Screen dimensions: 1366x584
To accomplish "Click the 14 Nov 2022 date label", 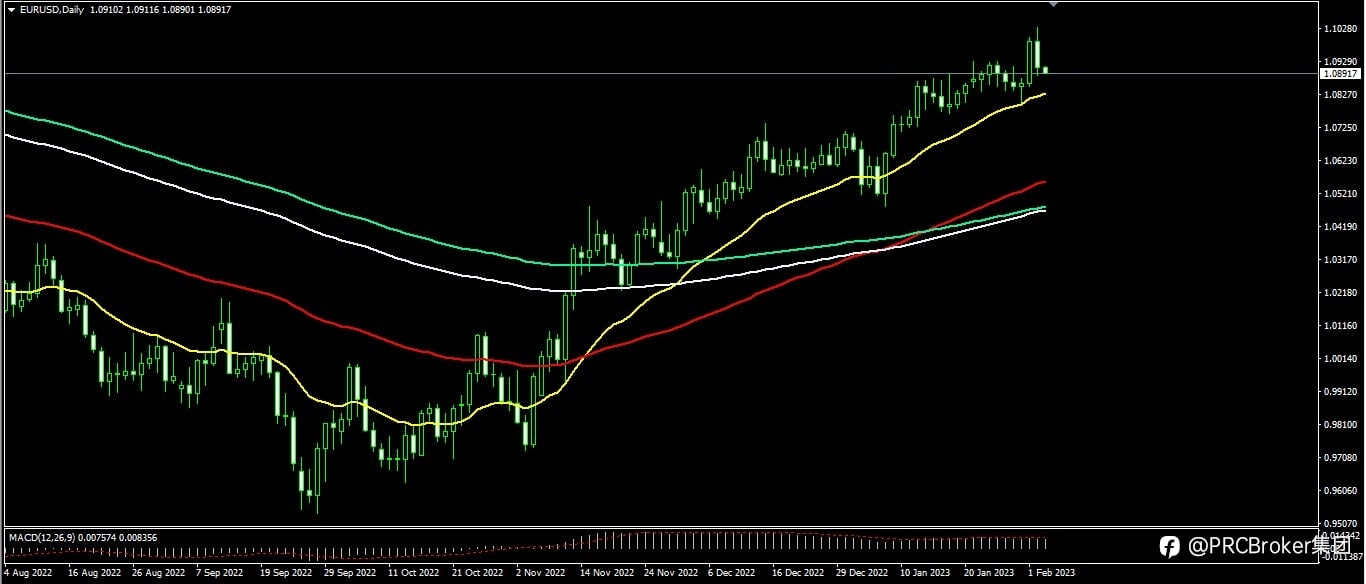I will click(606, 573).
